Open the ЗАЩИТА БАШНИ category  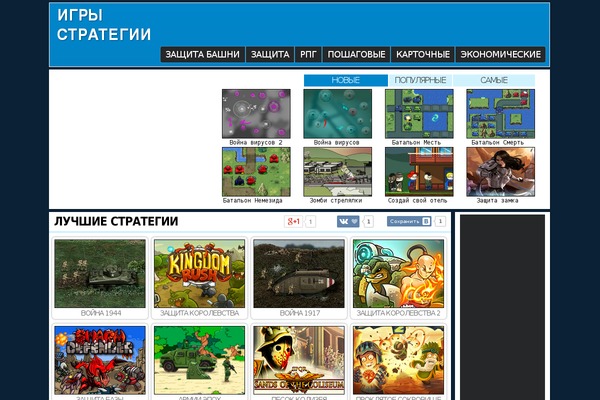click(202, 54)
